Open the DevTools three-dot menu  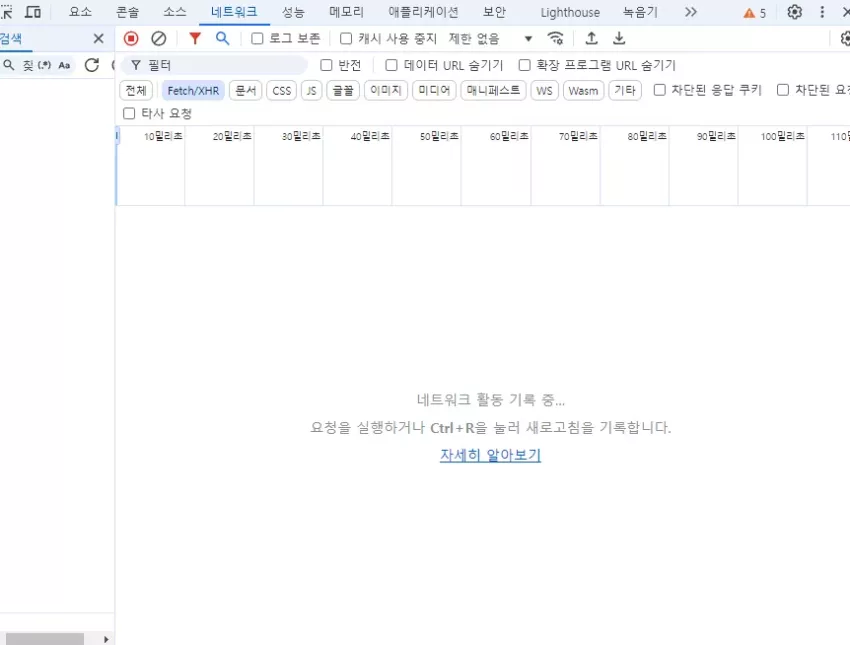click(x=822, y=12)
